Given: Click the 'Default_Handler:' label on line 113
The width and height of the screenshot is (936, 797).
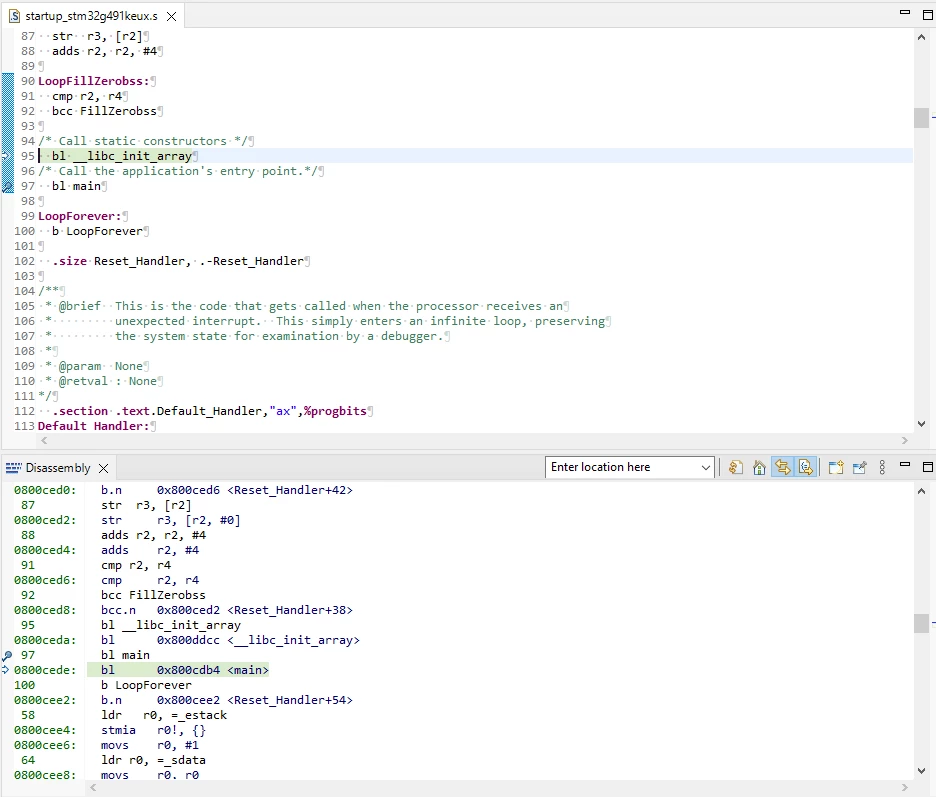Looking at the screenshot, I should click(93, 426).
